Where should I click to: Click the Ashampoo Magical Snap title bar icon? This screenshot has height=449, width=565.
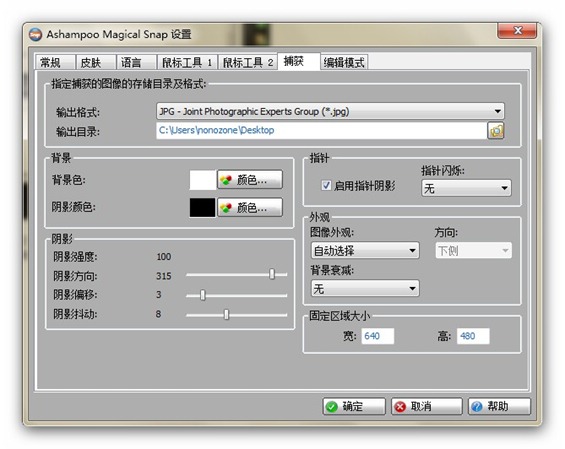[x=36, y=35]
